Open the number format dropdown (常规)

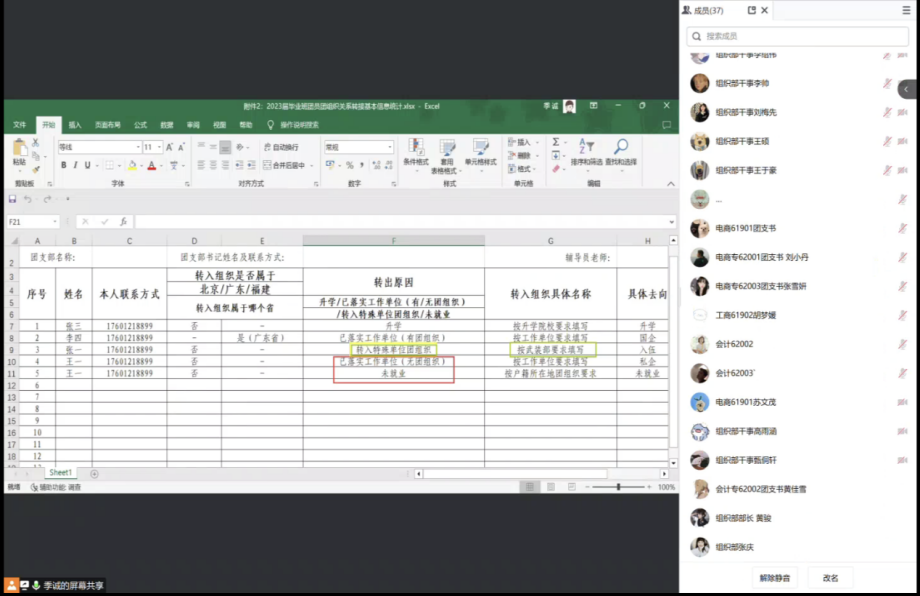358,147
